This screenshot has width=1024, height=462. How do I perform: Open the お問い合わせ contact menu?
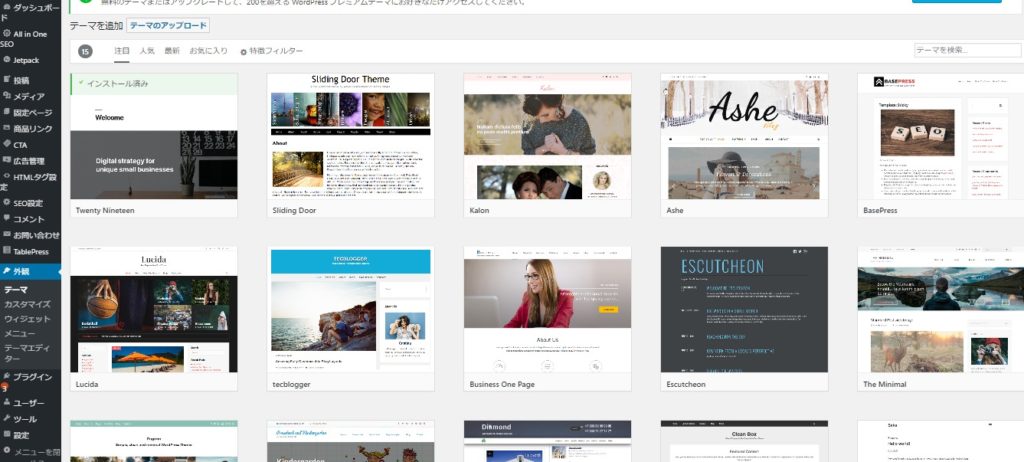31,235
